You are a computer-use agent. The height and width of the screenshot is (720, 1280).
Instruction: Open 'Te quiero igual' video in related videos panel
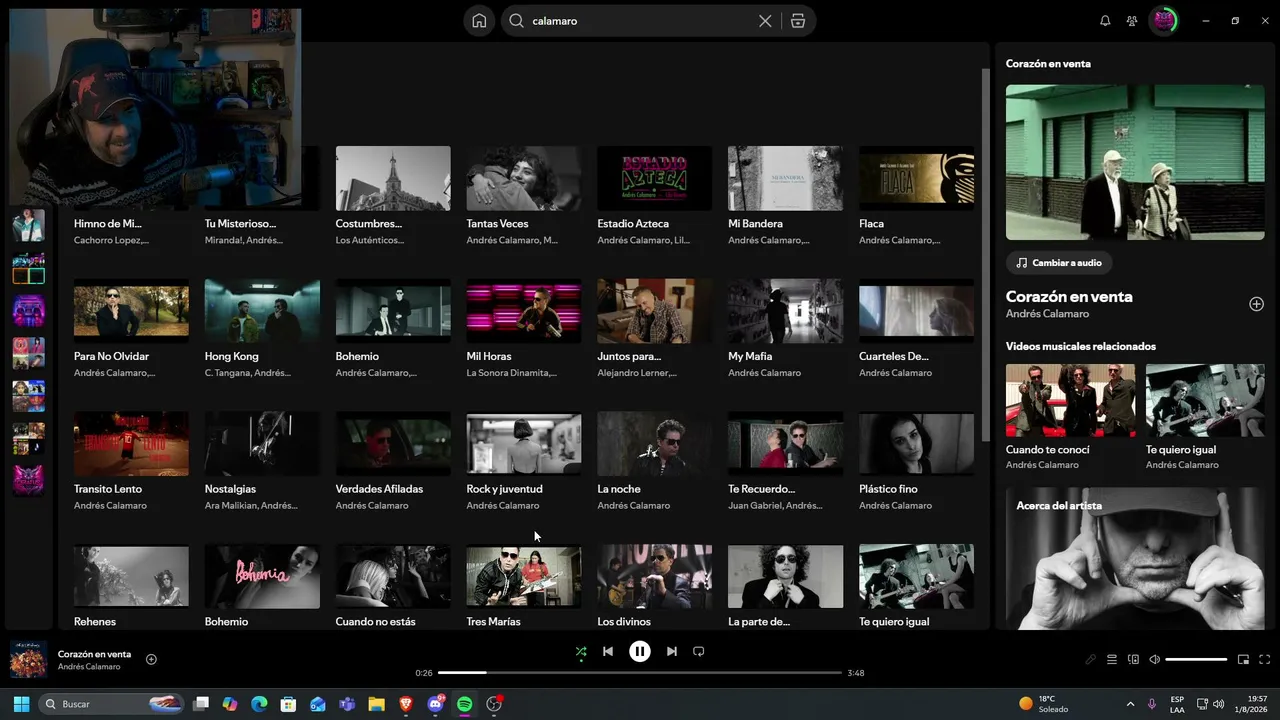click(1205, 400)
